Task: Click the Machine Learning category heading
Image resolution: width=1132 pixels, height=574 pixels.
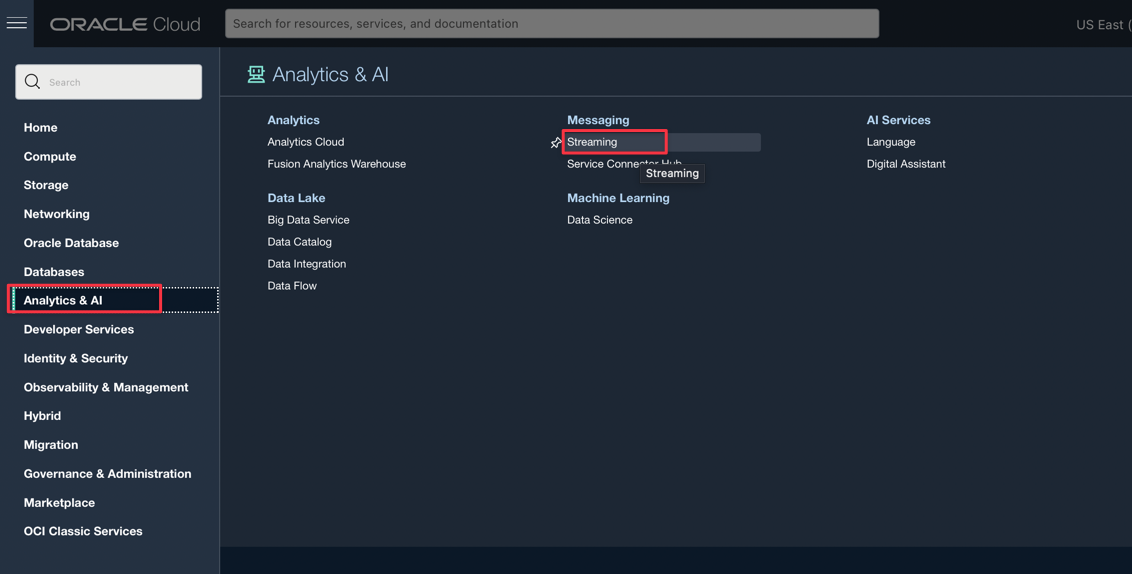Action: (x=618, y=198)
